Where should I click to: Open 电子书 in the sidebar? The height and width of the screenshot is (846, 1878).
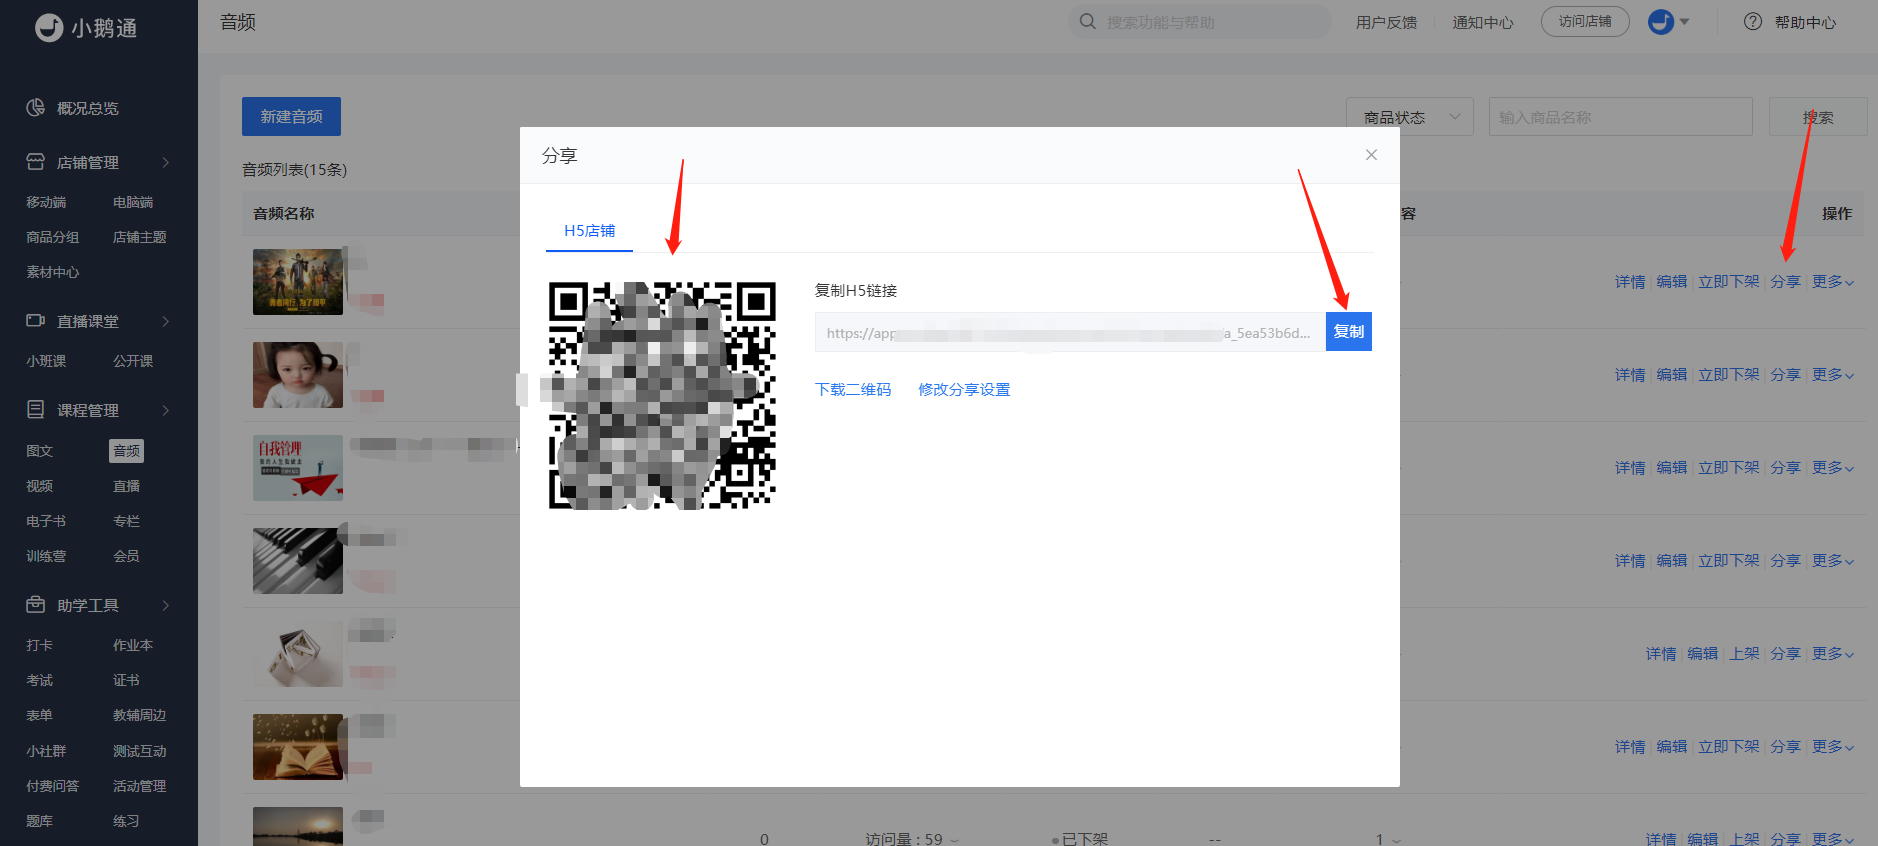coord(46,521)
